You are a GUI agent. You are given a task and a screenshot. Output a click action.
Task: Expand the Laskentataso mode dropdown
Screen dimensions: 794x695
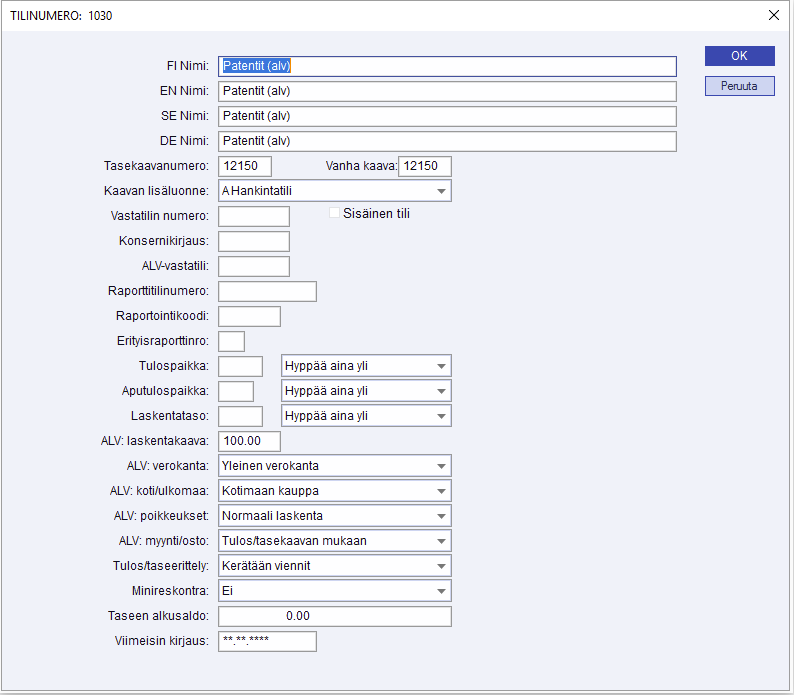(366, 416)
